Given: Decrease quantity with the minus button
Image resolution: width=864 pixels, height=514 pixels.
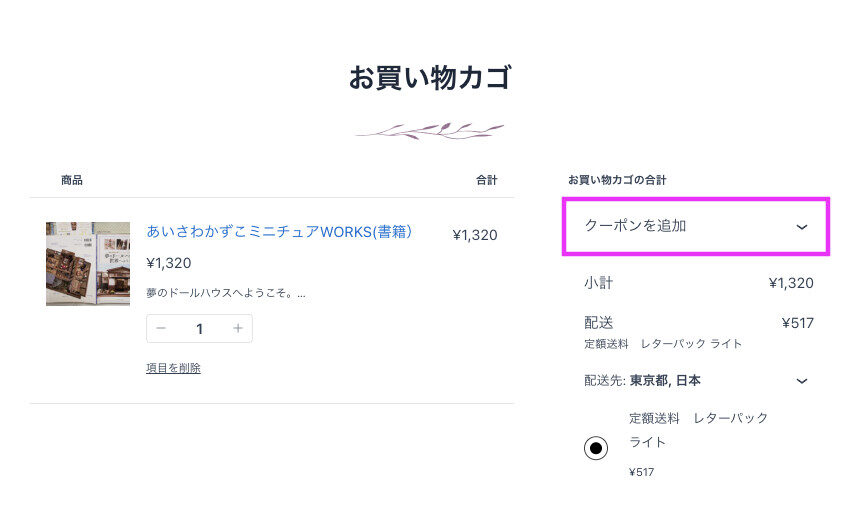Looking at the screenshot, I should point(161,328).
